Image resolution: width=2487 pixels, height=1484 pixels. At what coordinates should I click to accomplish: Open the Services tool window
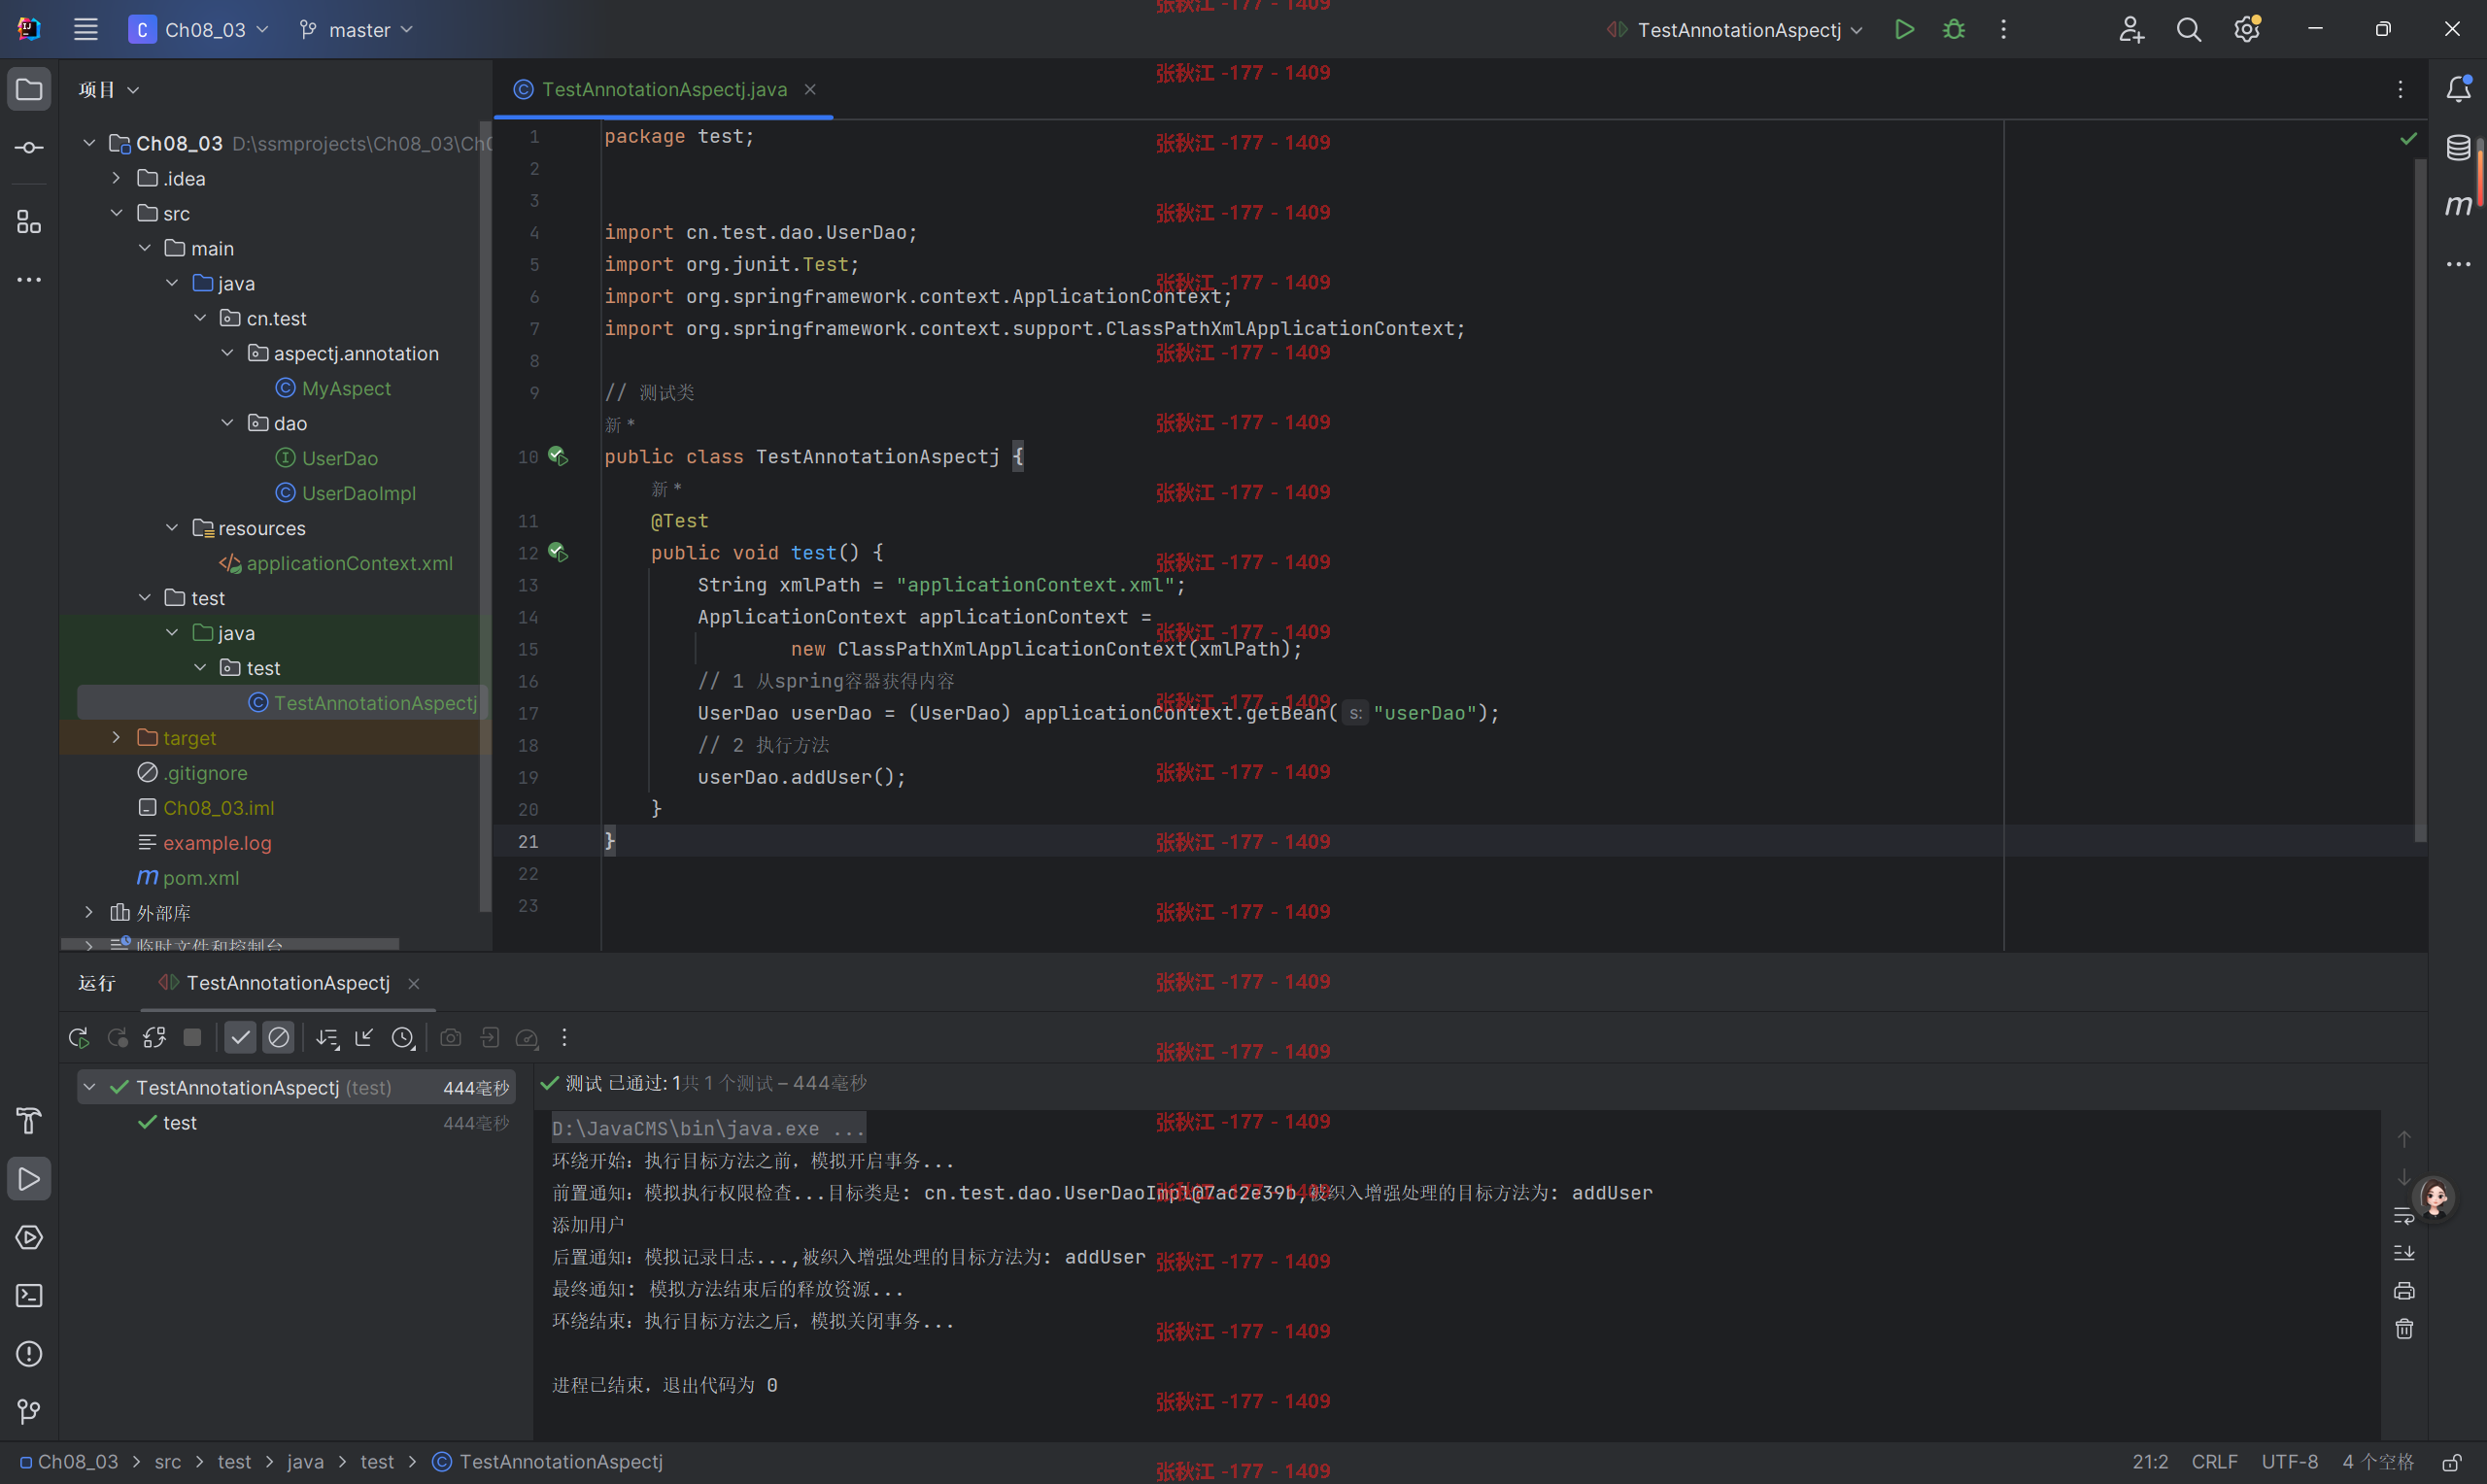(29, 1237)
